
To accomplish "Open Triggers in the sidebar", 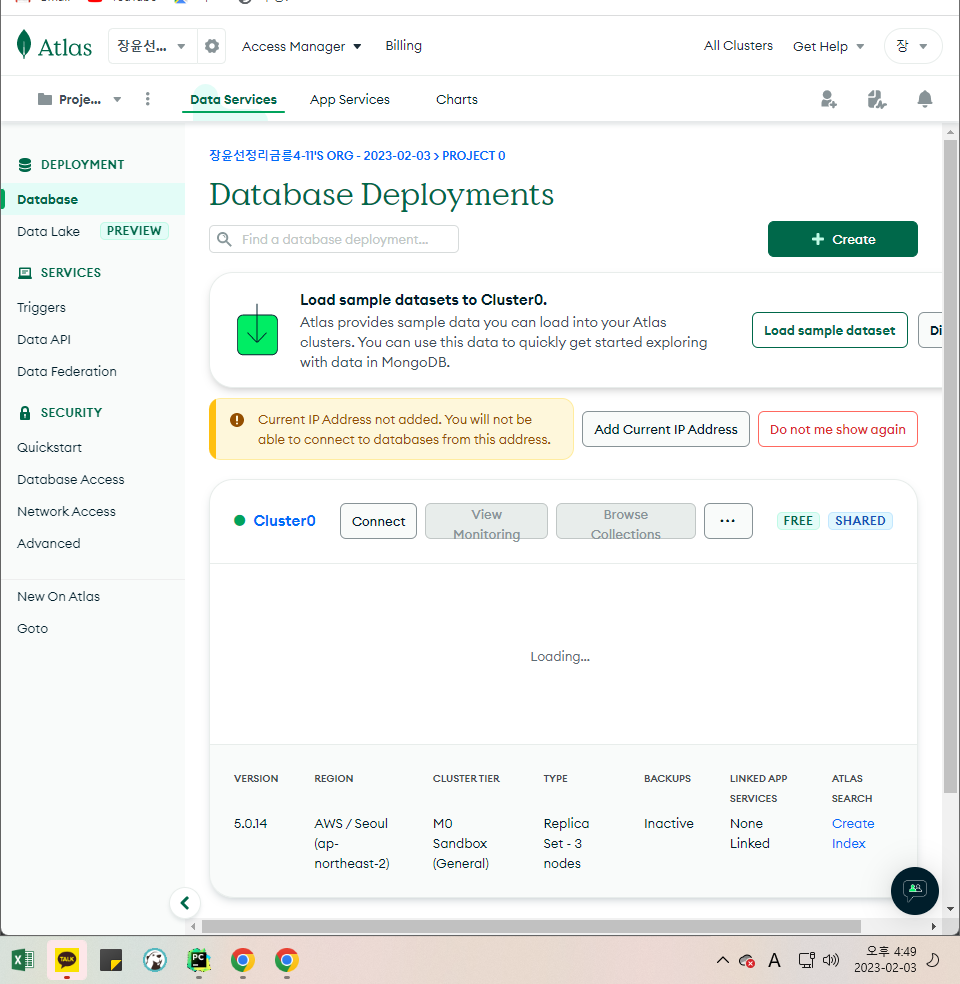I will point(41,308).
